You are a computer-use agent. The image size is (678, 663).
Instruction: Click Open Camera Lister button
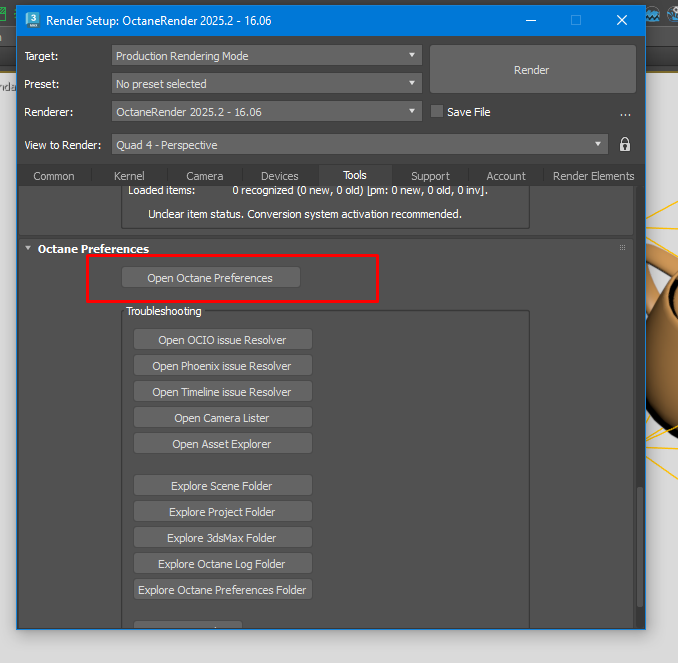[x=223, y=417]
